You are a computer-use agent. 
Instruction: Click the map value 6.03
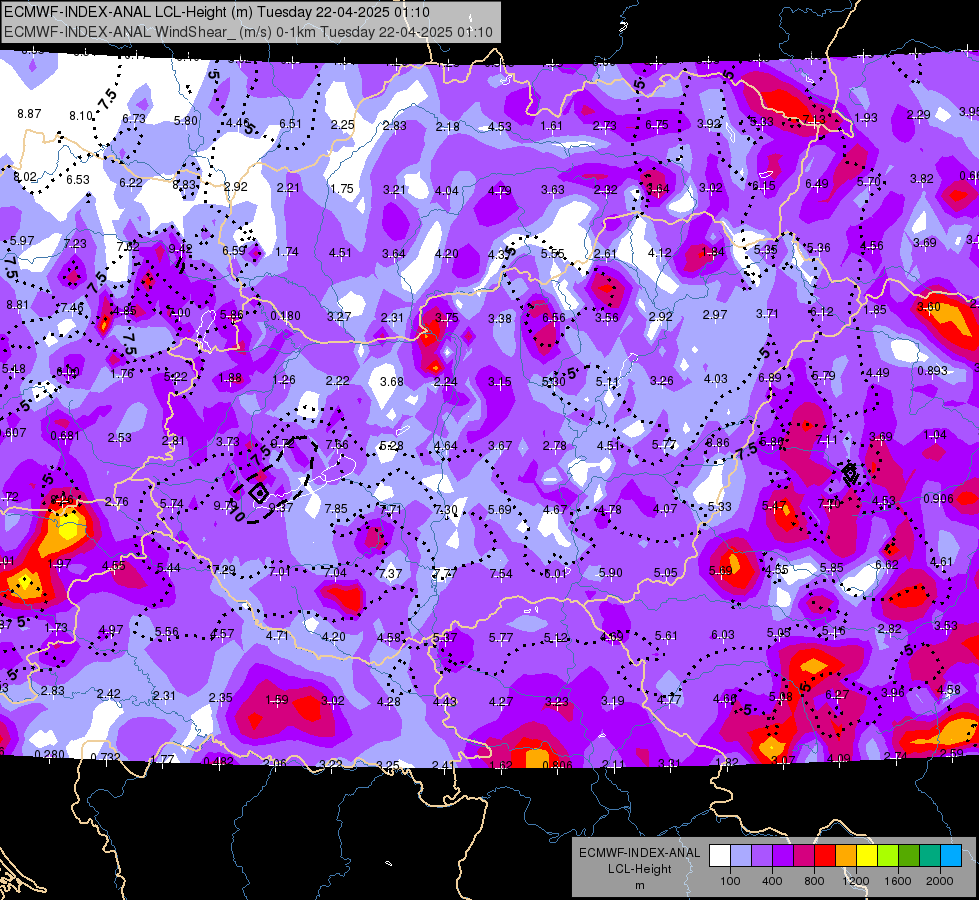click(722, 635)
